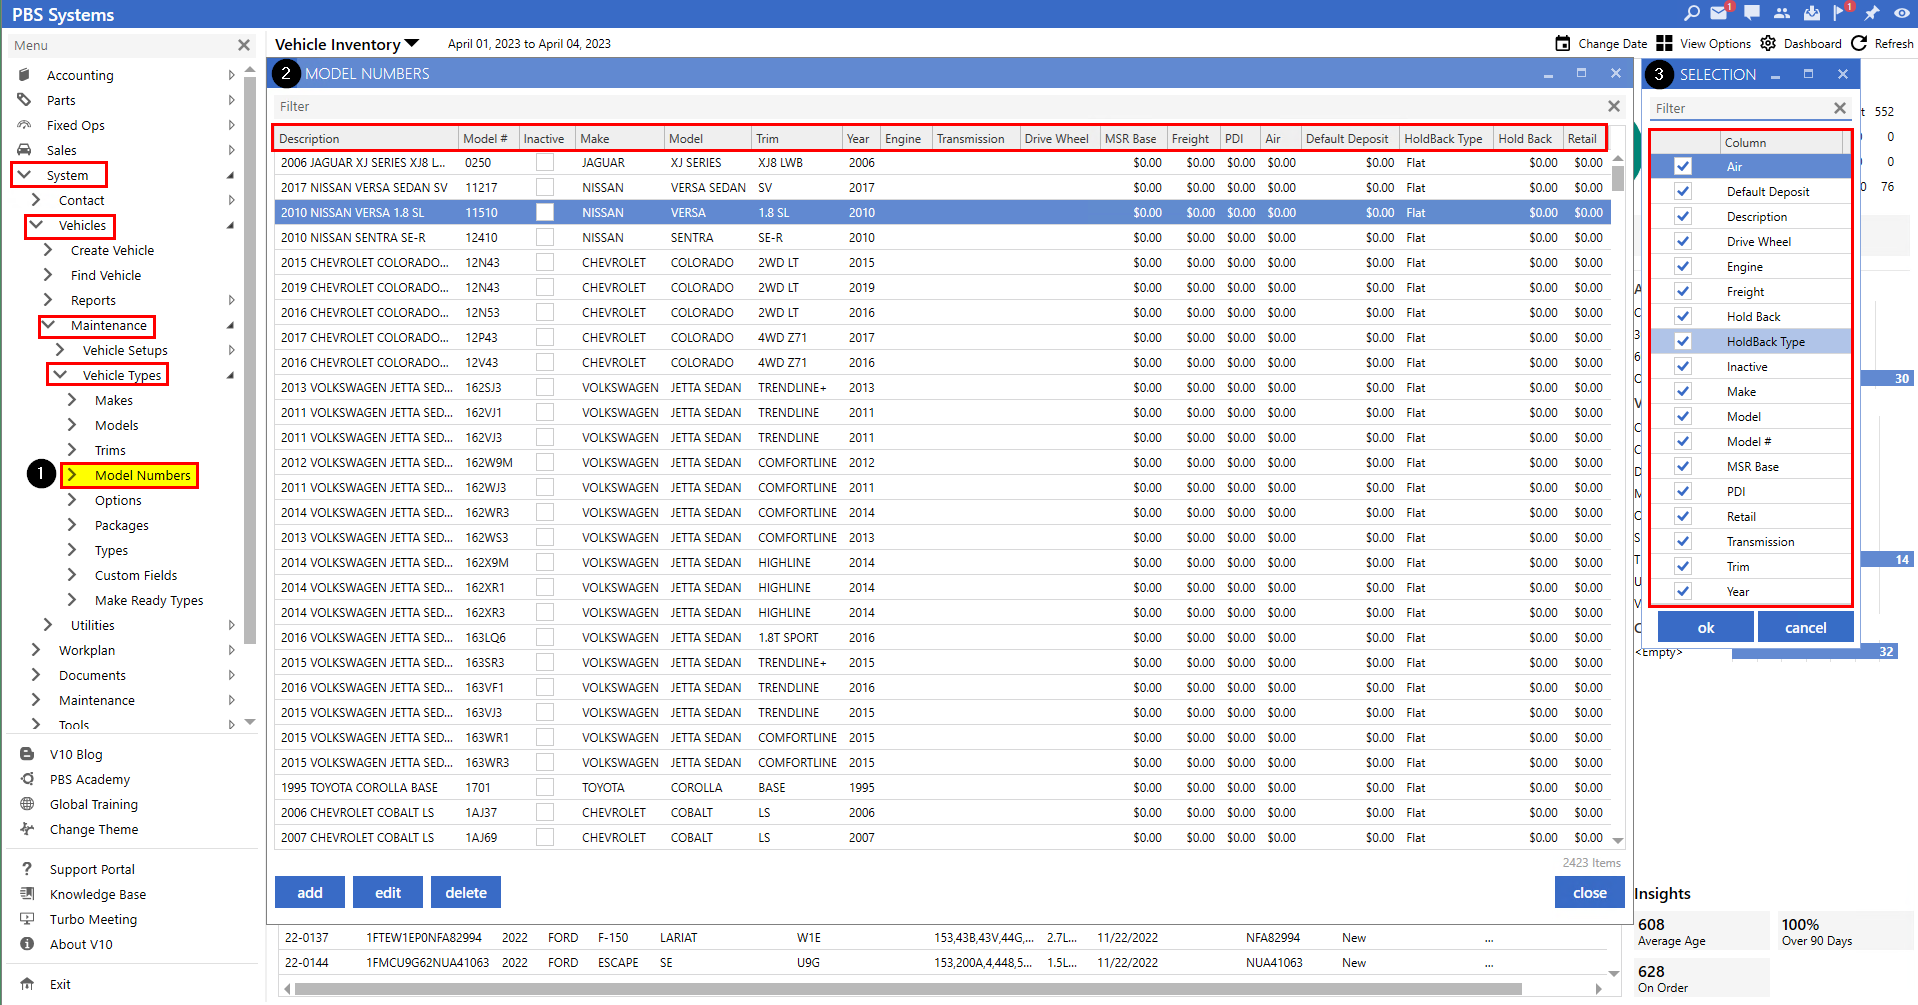The height and width of the screenshot is (1005, 1918).
Task: Select Trims in the menu tree
Action: click(110, 450)
